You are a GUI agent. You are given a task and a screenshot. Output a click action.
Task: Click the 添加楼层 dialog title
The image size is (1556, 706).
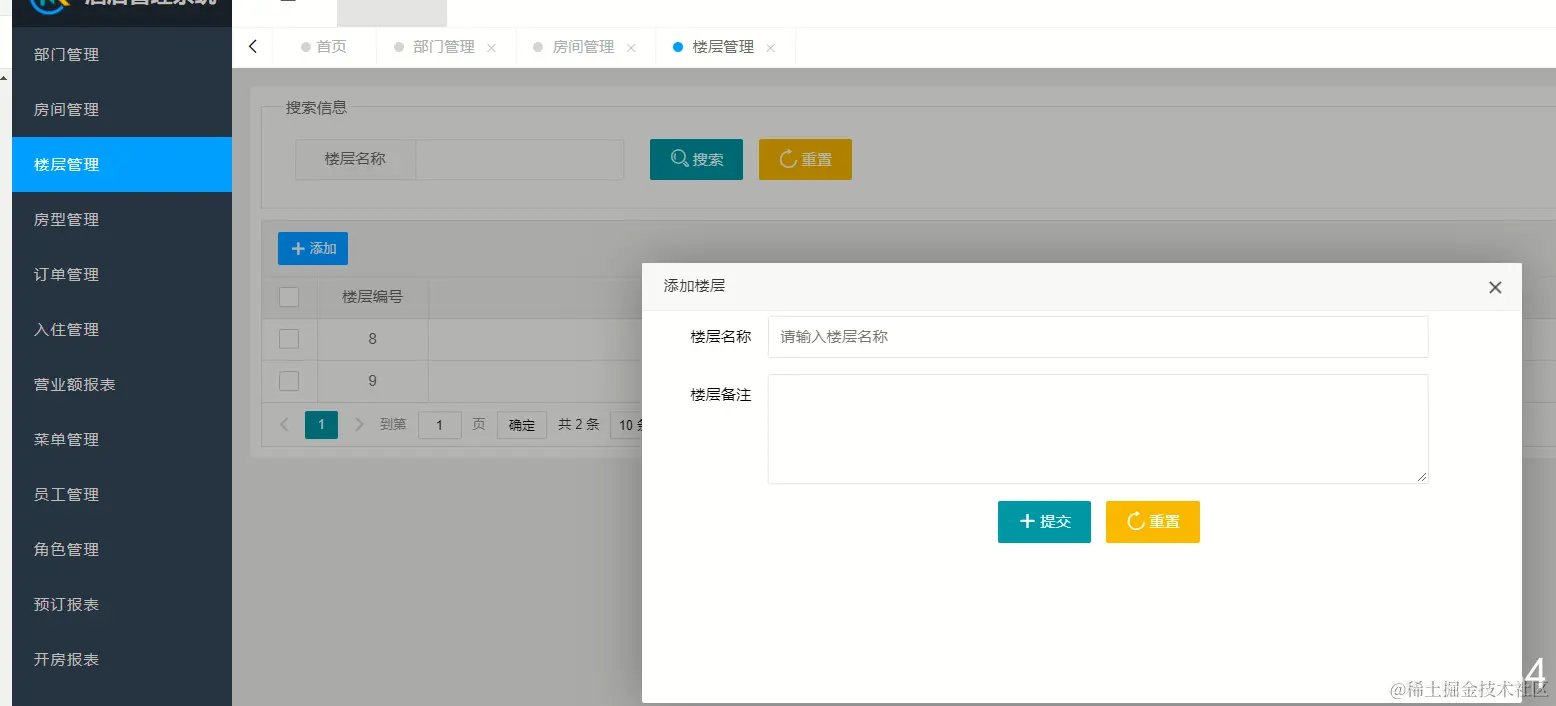694,286
